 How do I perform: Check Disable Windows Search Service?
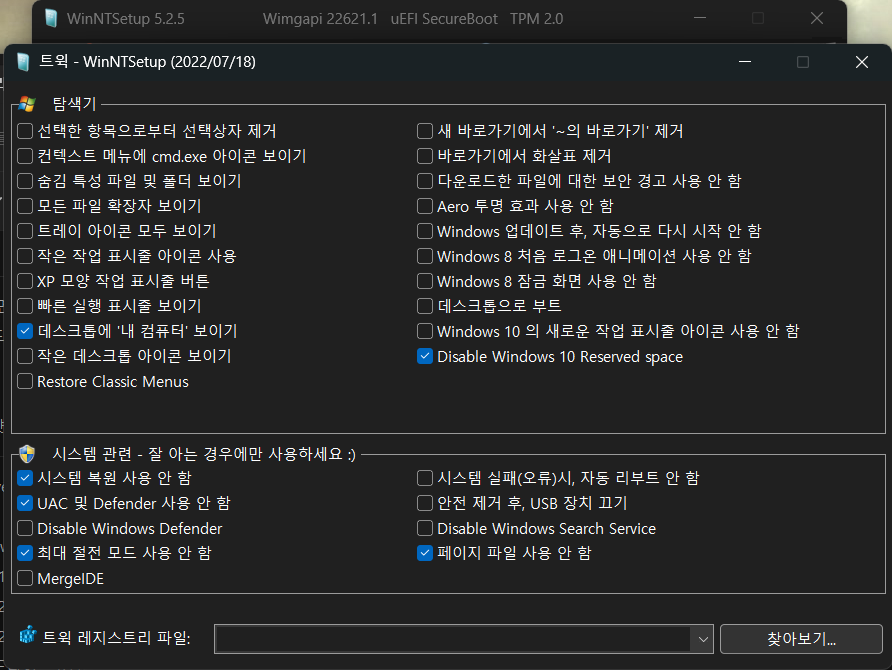(425, 528)
